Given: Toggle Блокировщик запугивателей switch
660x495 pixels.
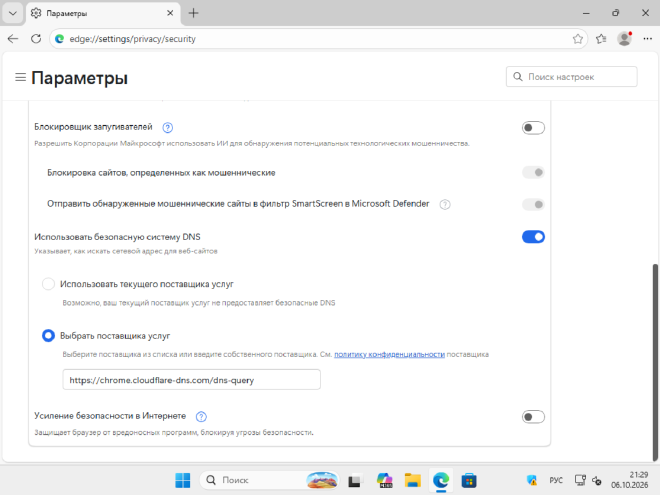Looking at the screenshot, I should tap(533, 128).
